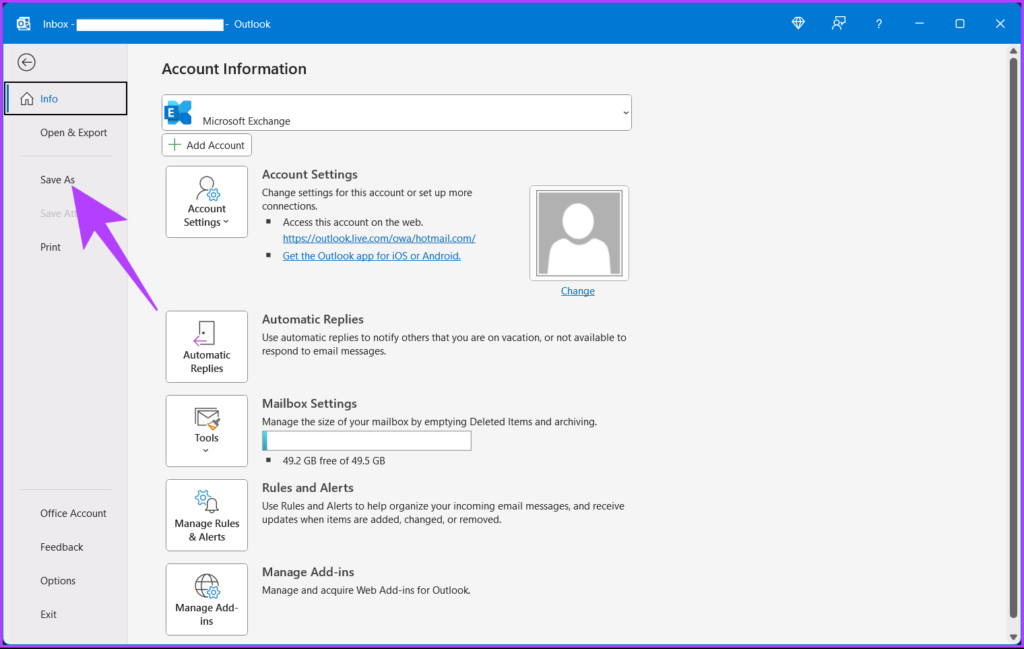
Task: Click the Add Account button
Action: click(206, 145)
